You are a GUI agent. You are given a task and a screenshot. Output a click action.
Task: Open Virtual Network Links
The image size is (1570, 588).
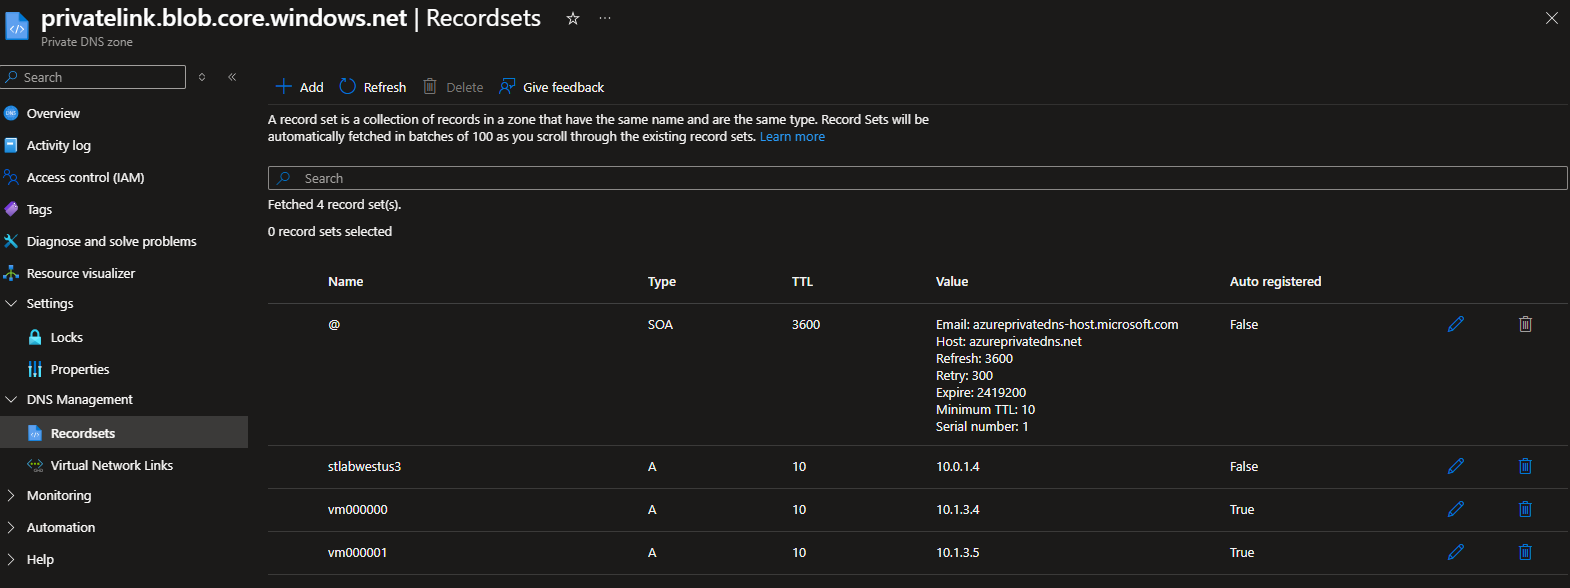111,465
